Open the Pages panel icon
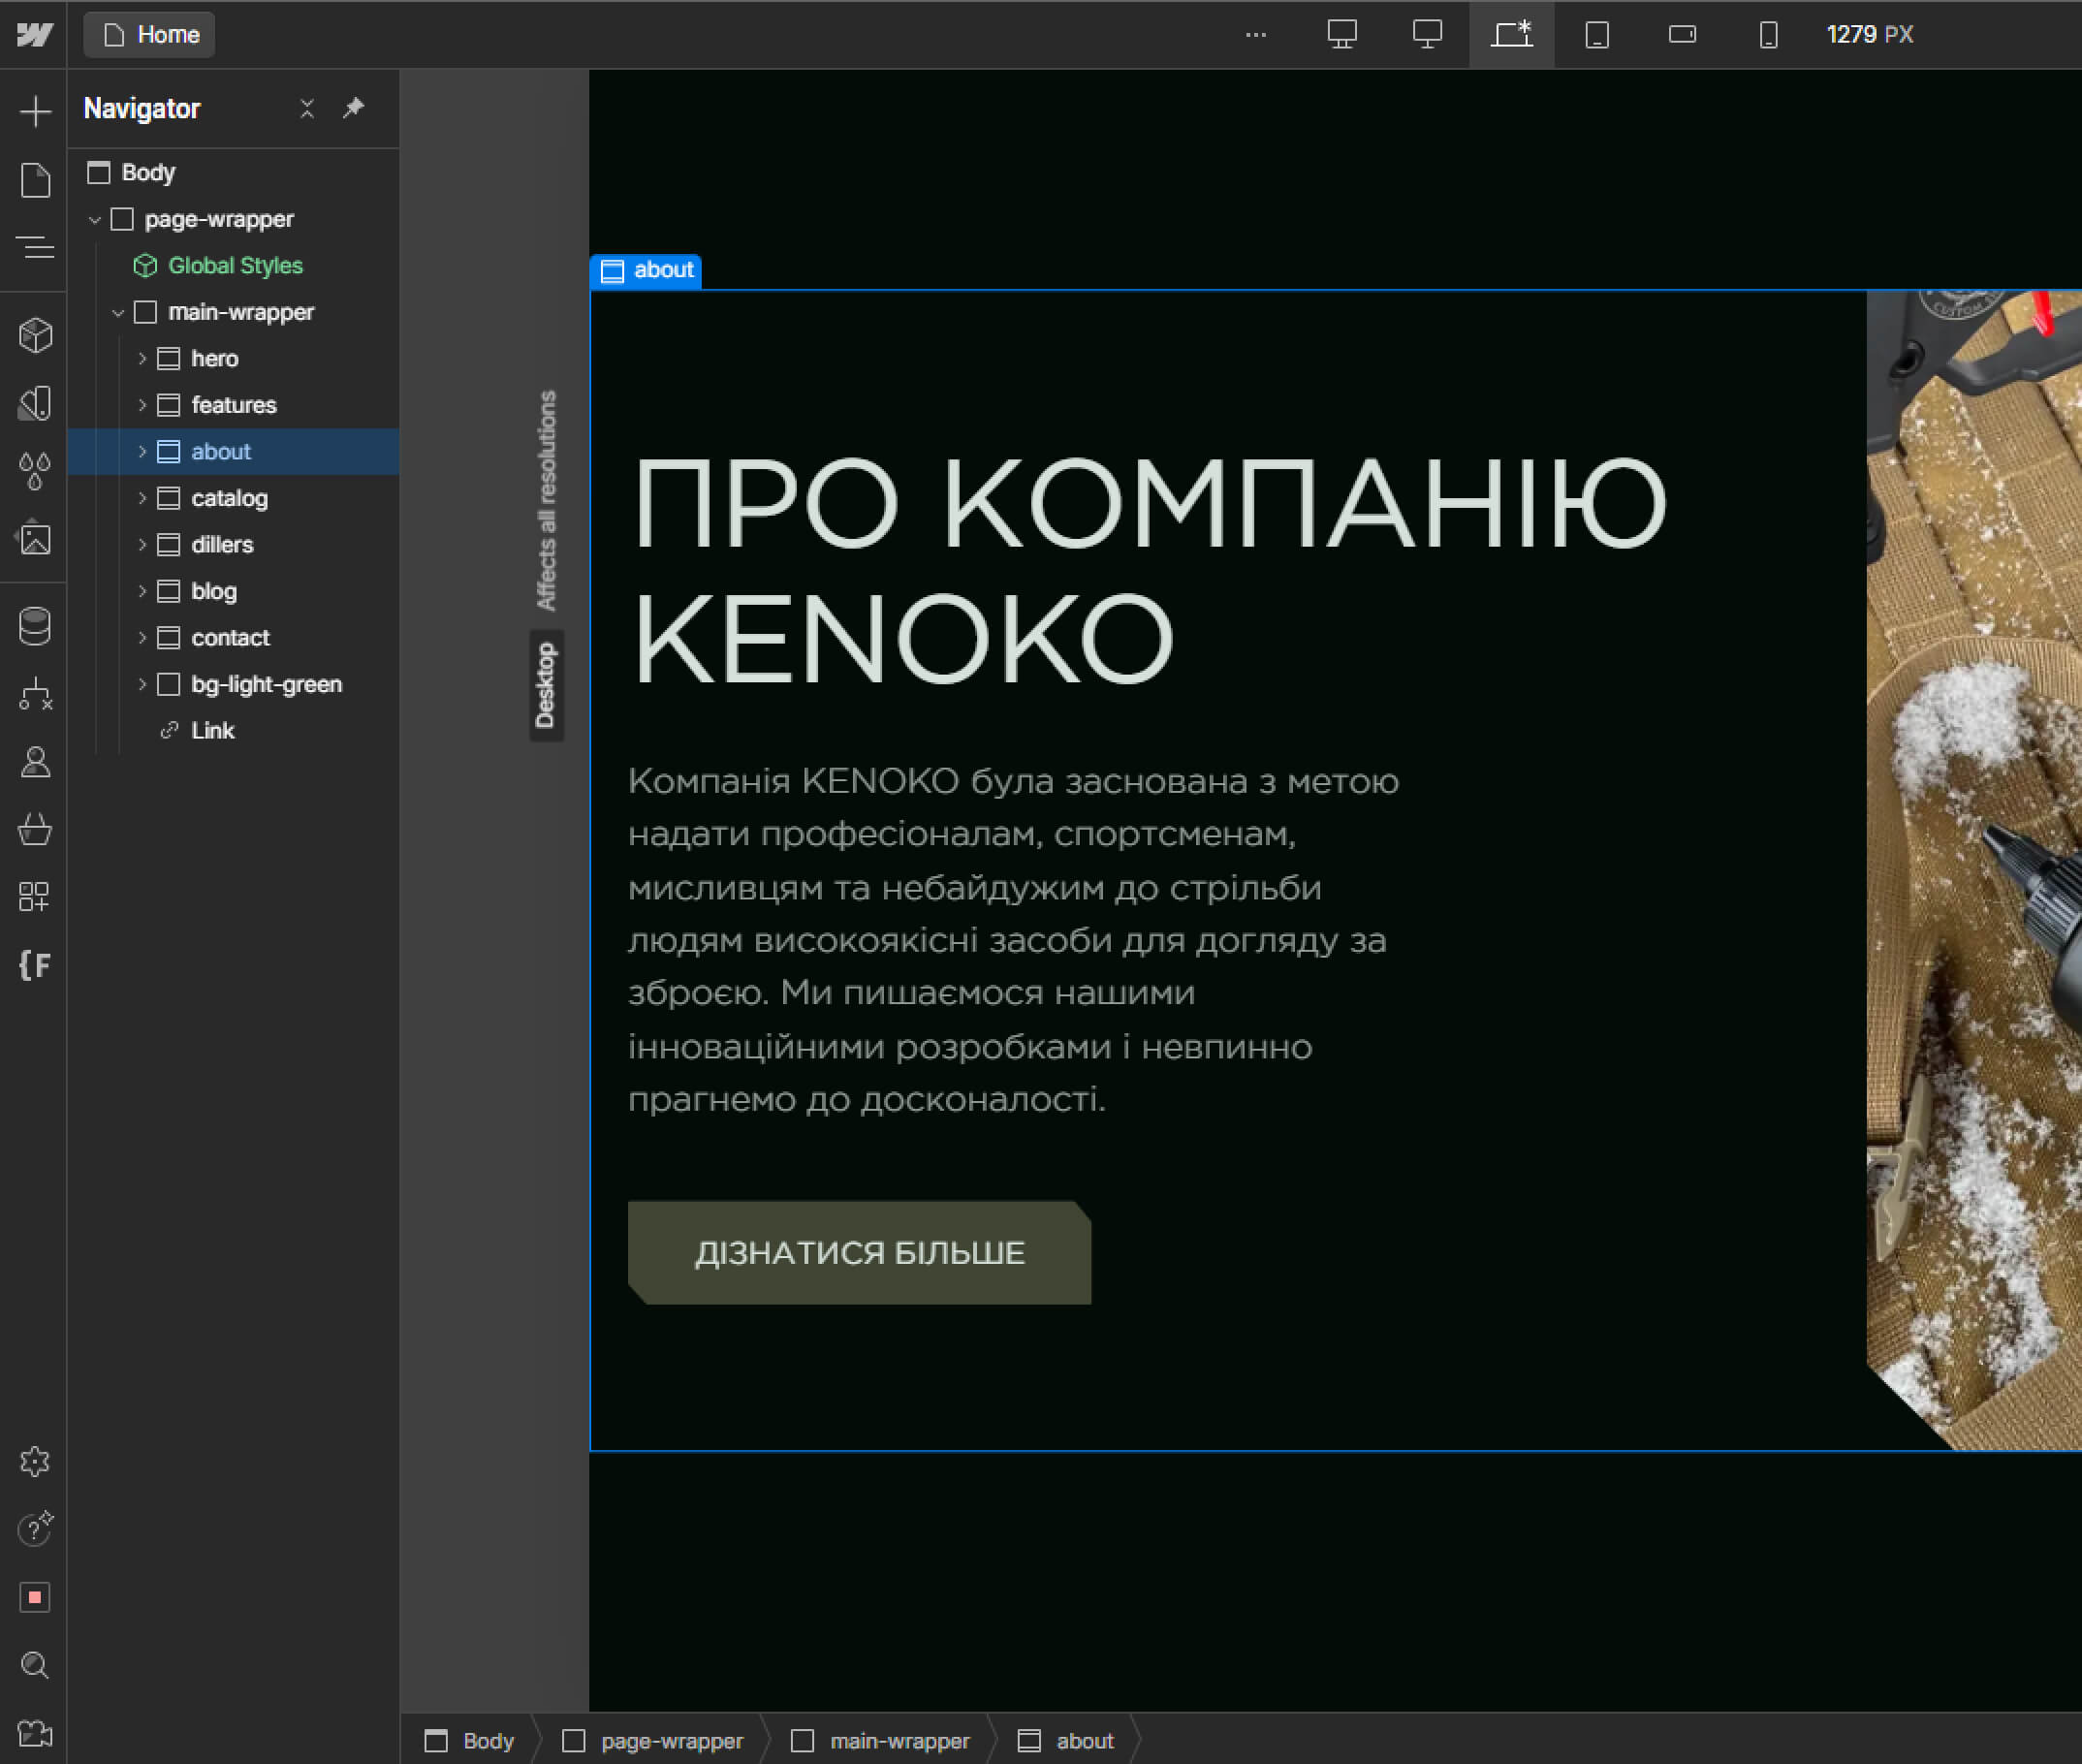 point(35,180)
